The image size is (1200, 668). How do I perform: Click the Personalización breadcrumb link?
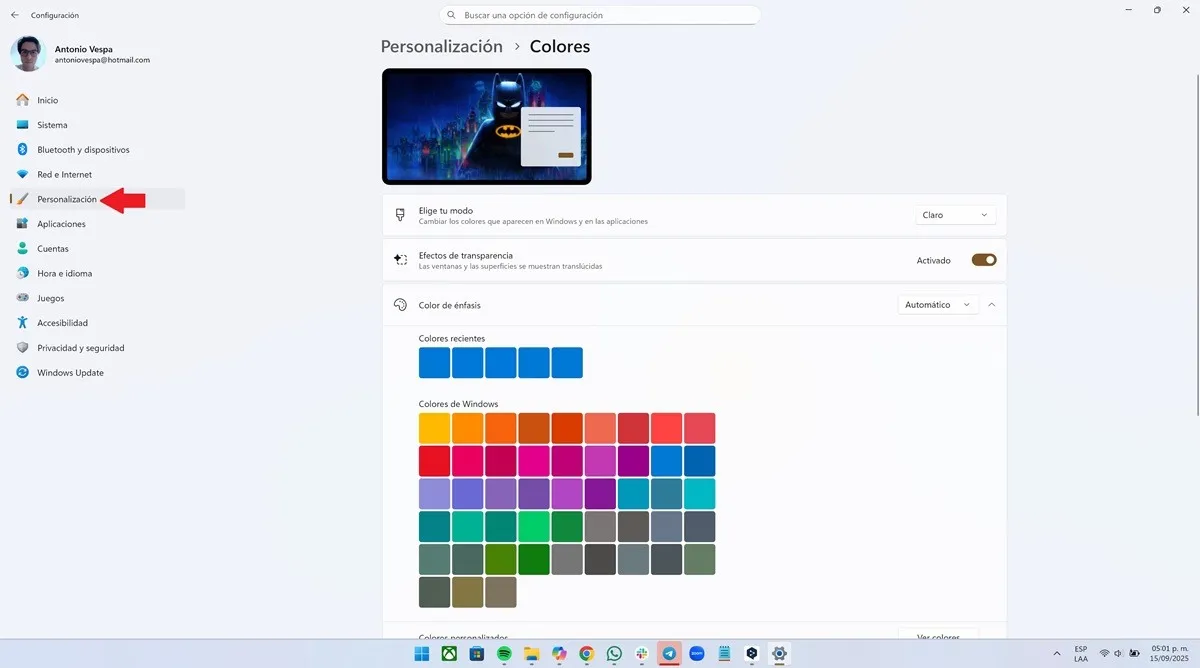click(x=441, y=46)
